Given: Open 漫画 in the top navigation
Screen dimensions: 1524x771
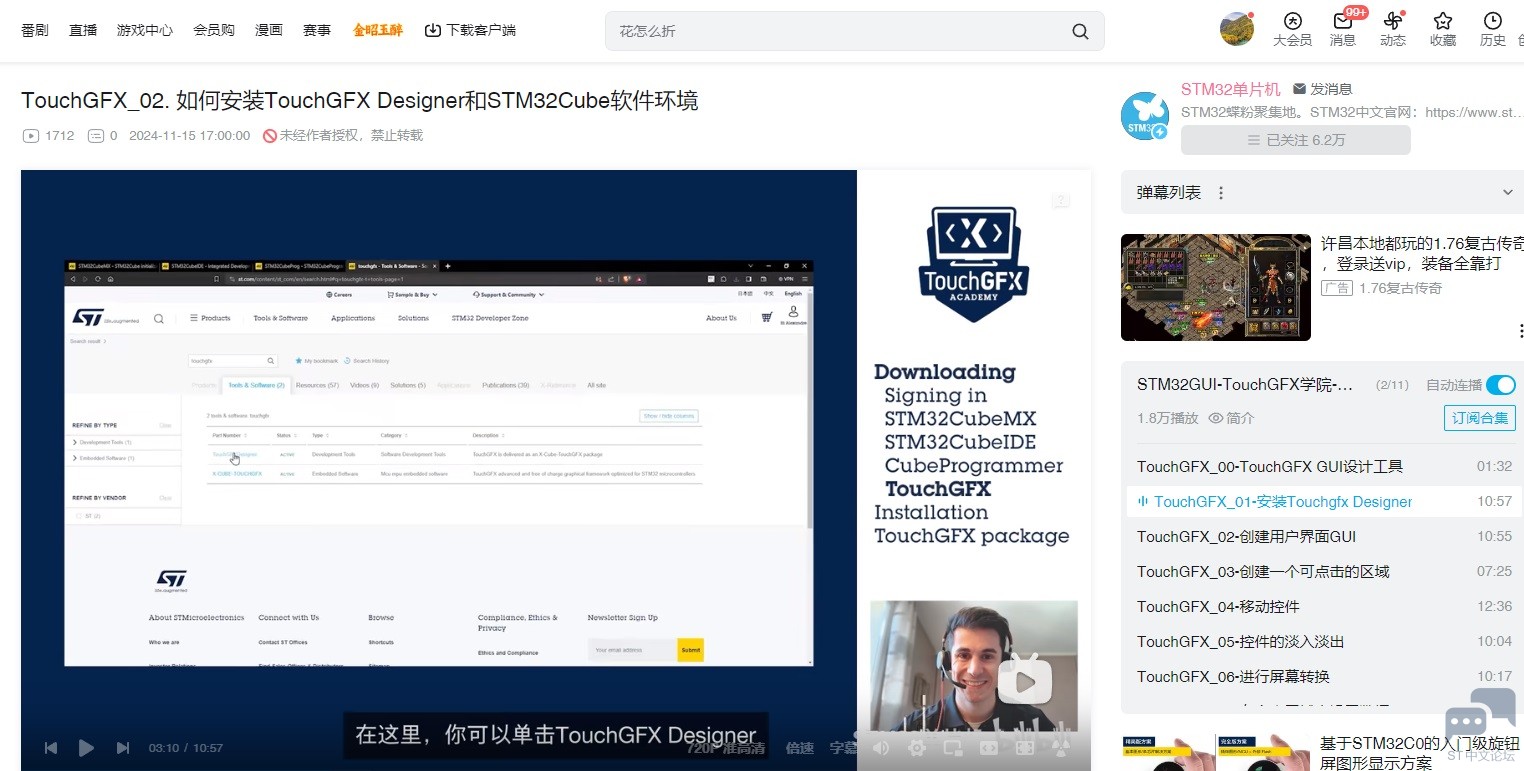Looking at the screenshot, I should (x=269, y=30).
